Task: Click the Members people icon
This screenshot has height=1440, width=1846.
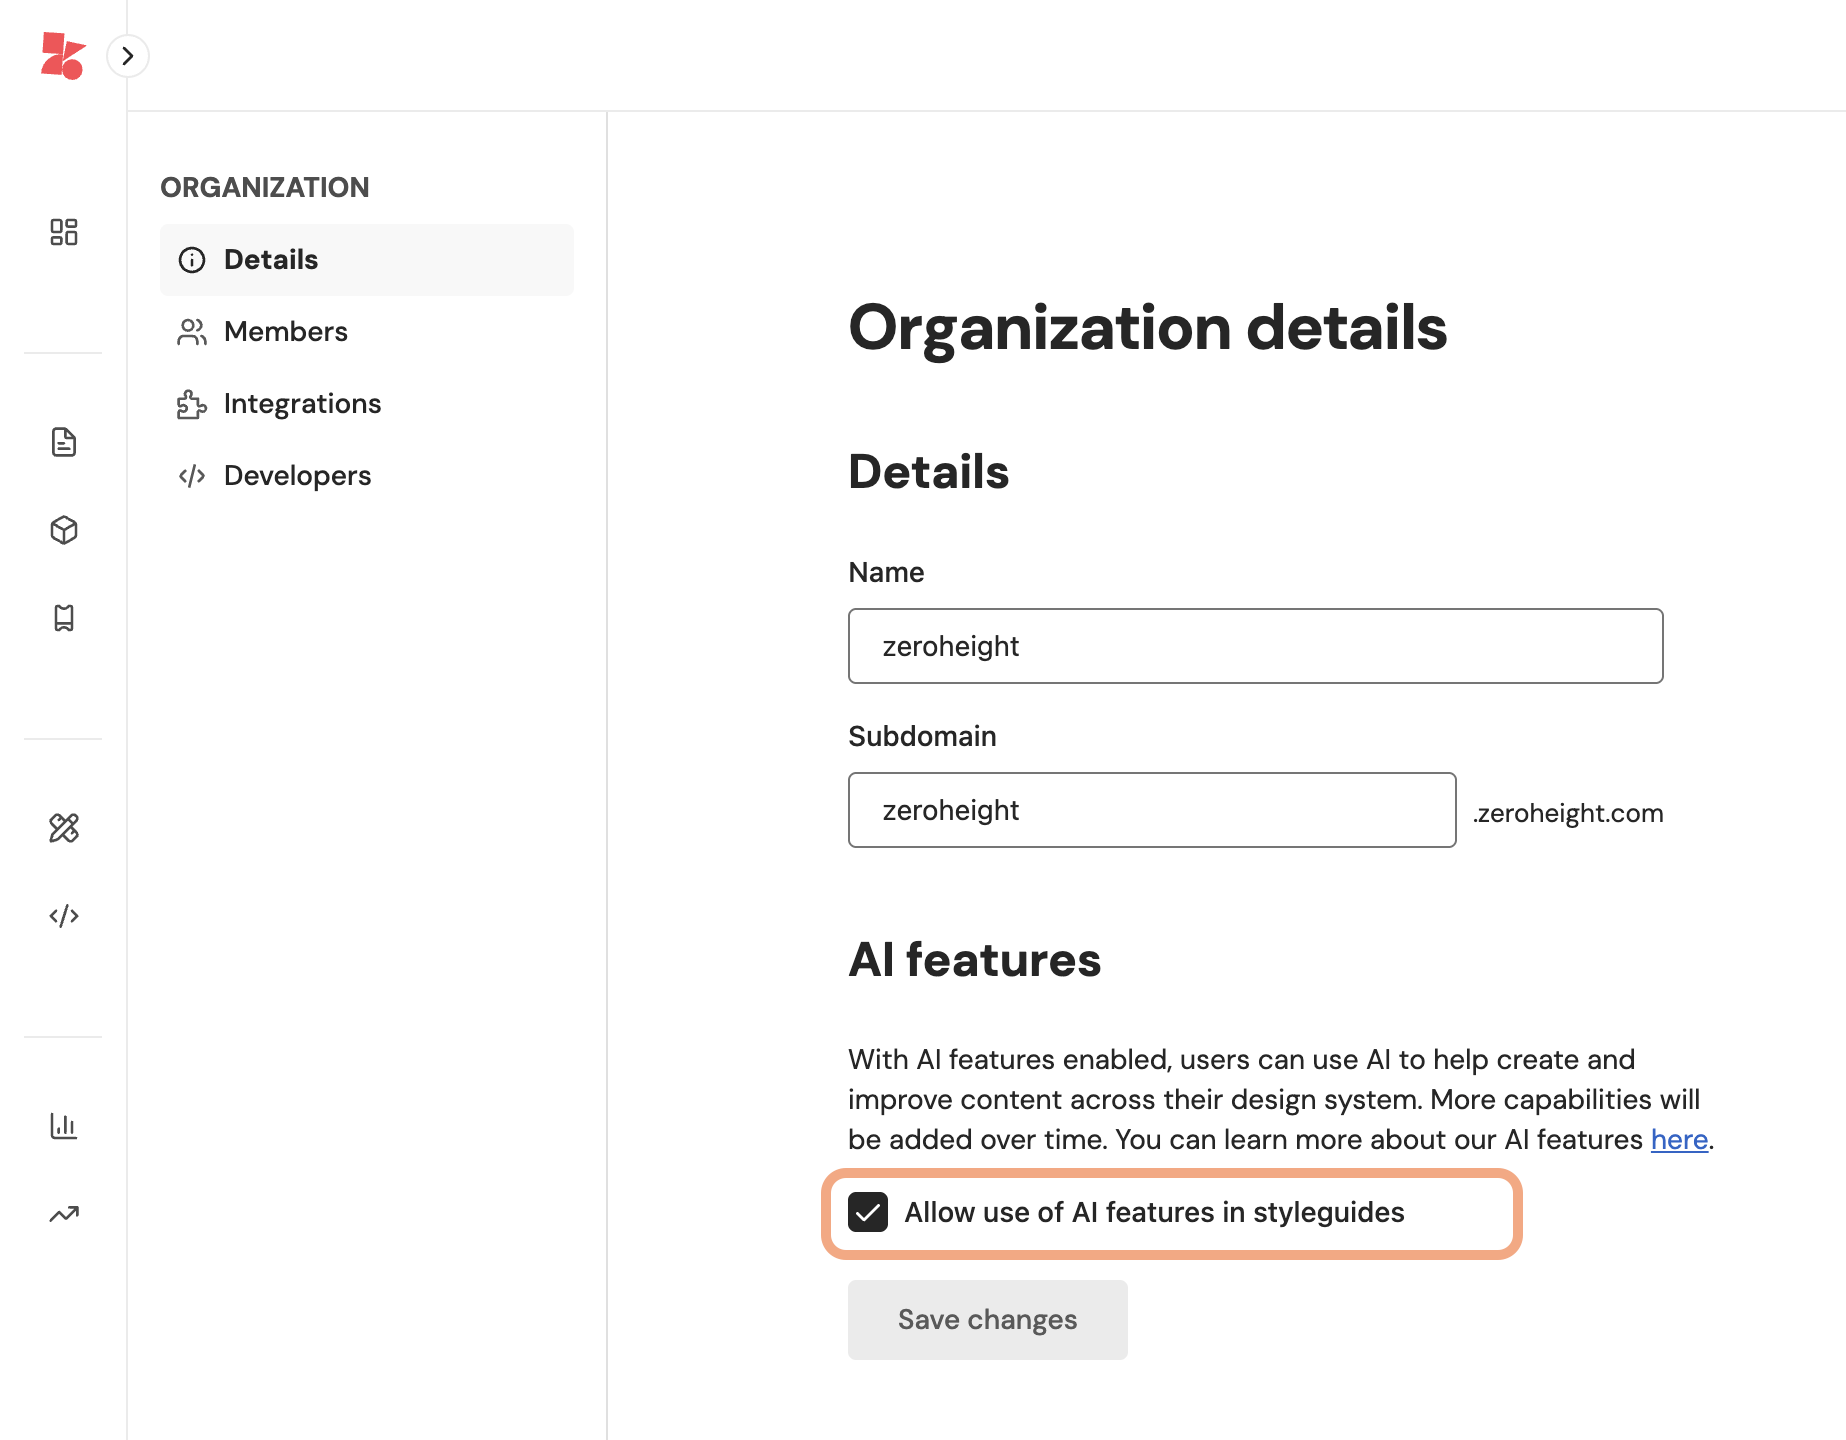Action: [192, 332]
